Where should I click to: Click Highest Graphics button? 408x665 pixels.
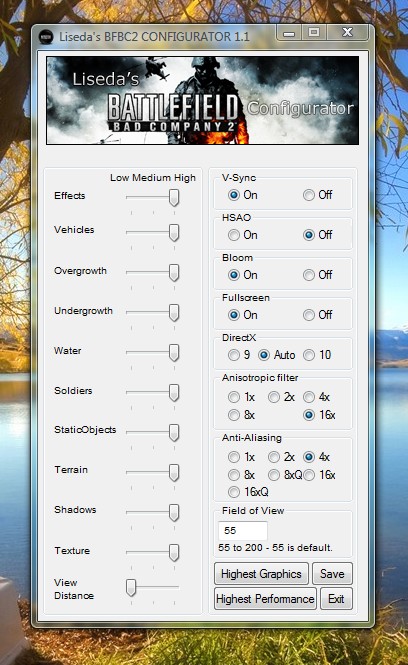[x=261, y=574]
